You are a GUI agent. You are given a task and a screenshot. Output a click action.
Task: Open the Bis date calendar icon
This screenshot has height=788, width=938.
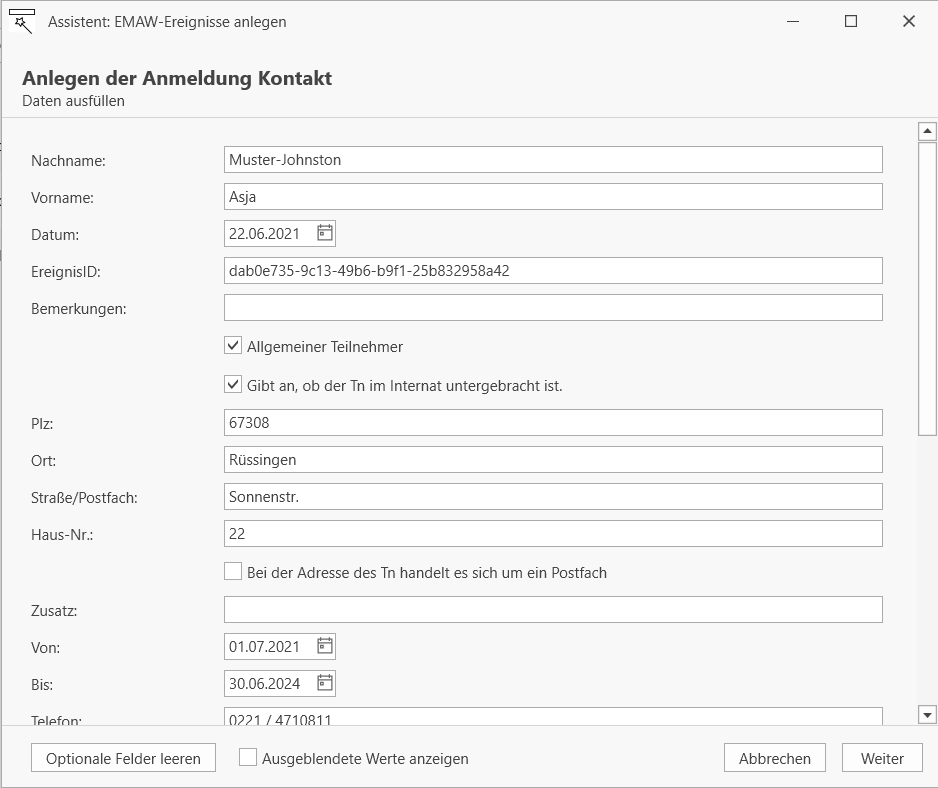click(x=325, y=683)
